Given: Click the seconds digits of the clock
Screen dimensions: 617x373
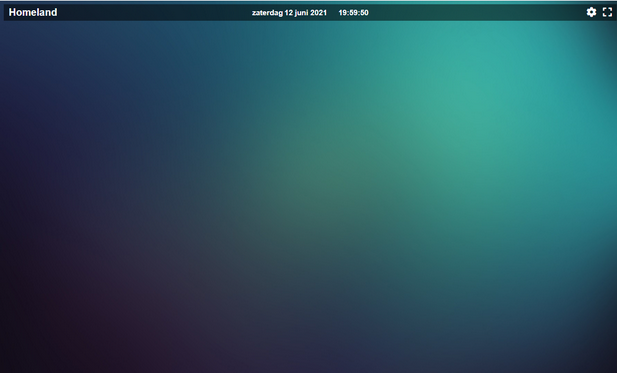Looking at the screenshot, I should pyautogui.click(x=364, y=13).
